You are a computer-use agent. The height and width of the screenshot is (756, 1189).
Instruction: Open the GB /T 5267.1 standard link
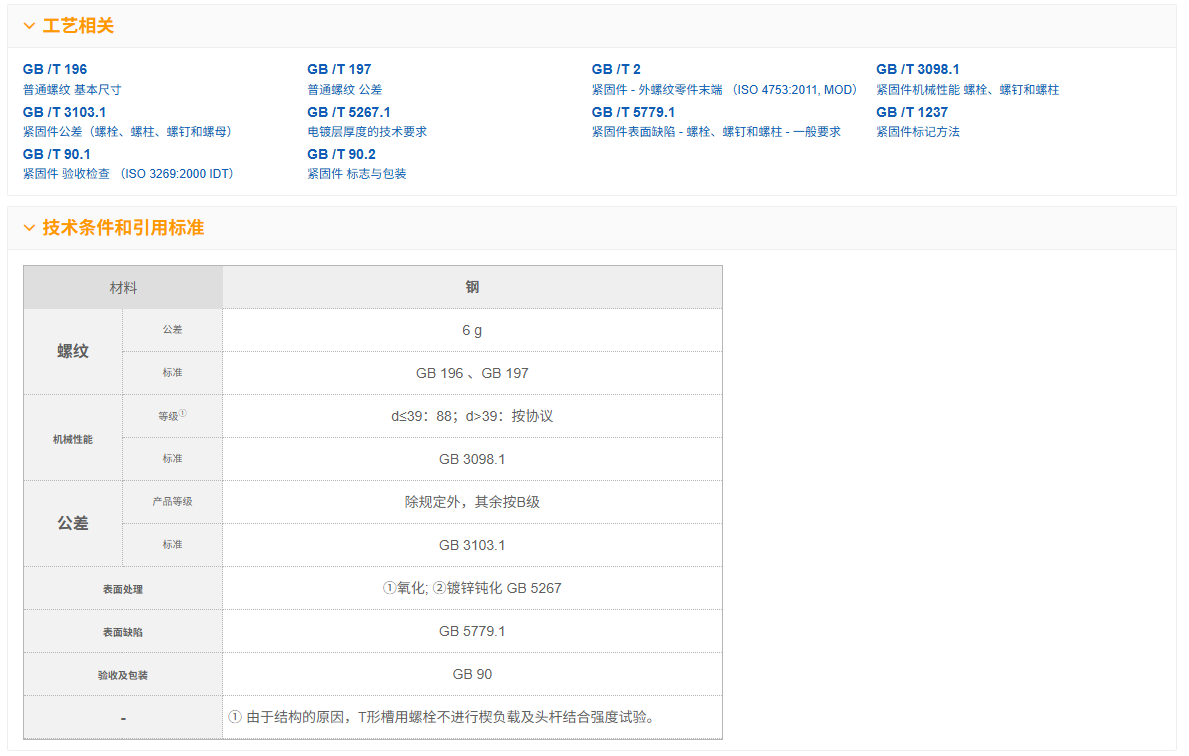(349, 112)
